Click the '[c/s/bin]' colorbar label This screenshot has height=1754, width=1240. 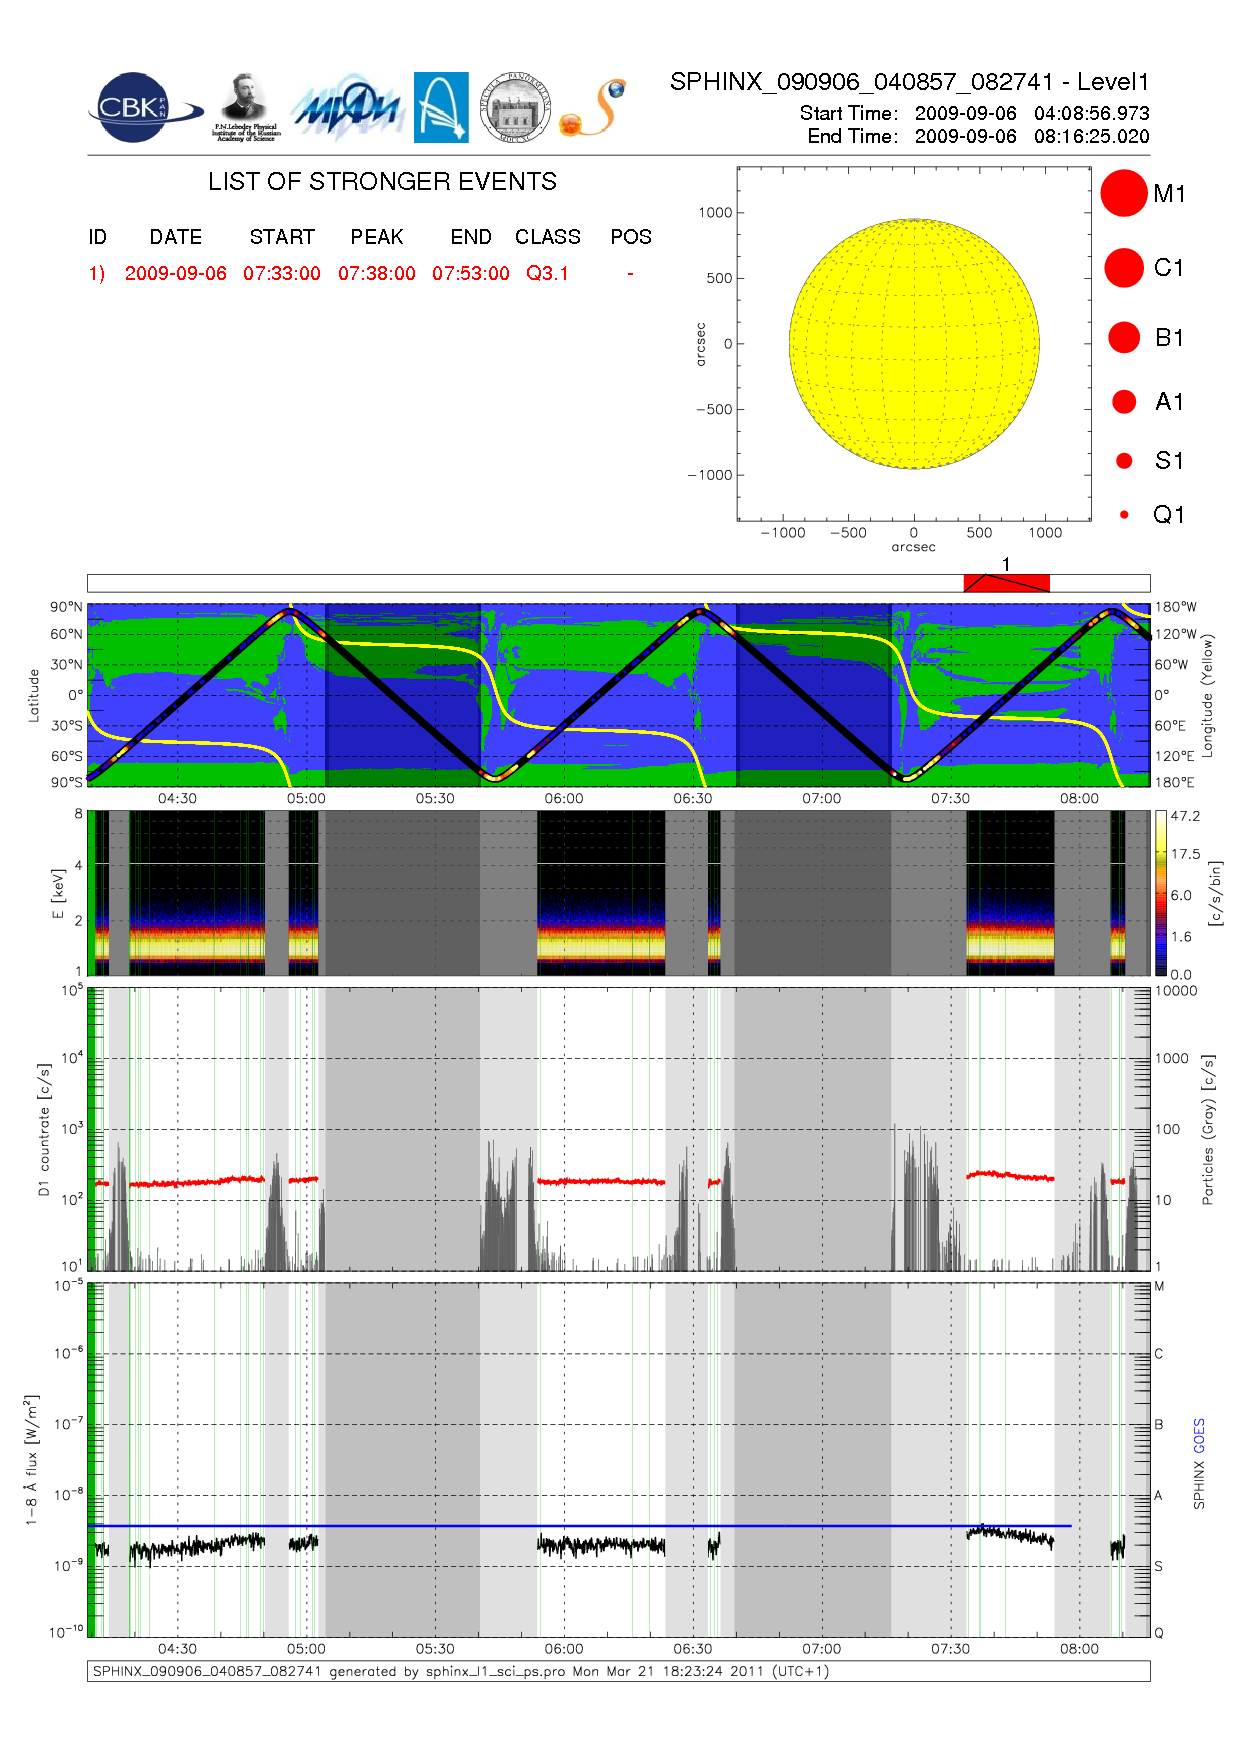click(x=1215, y=893)
